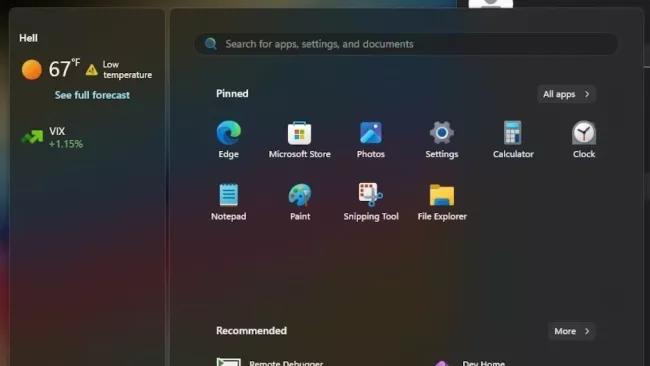Click the Recommended section heading

[x=251, y=331]
